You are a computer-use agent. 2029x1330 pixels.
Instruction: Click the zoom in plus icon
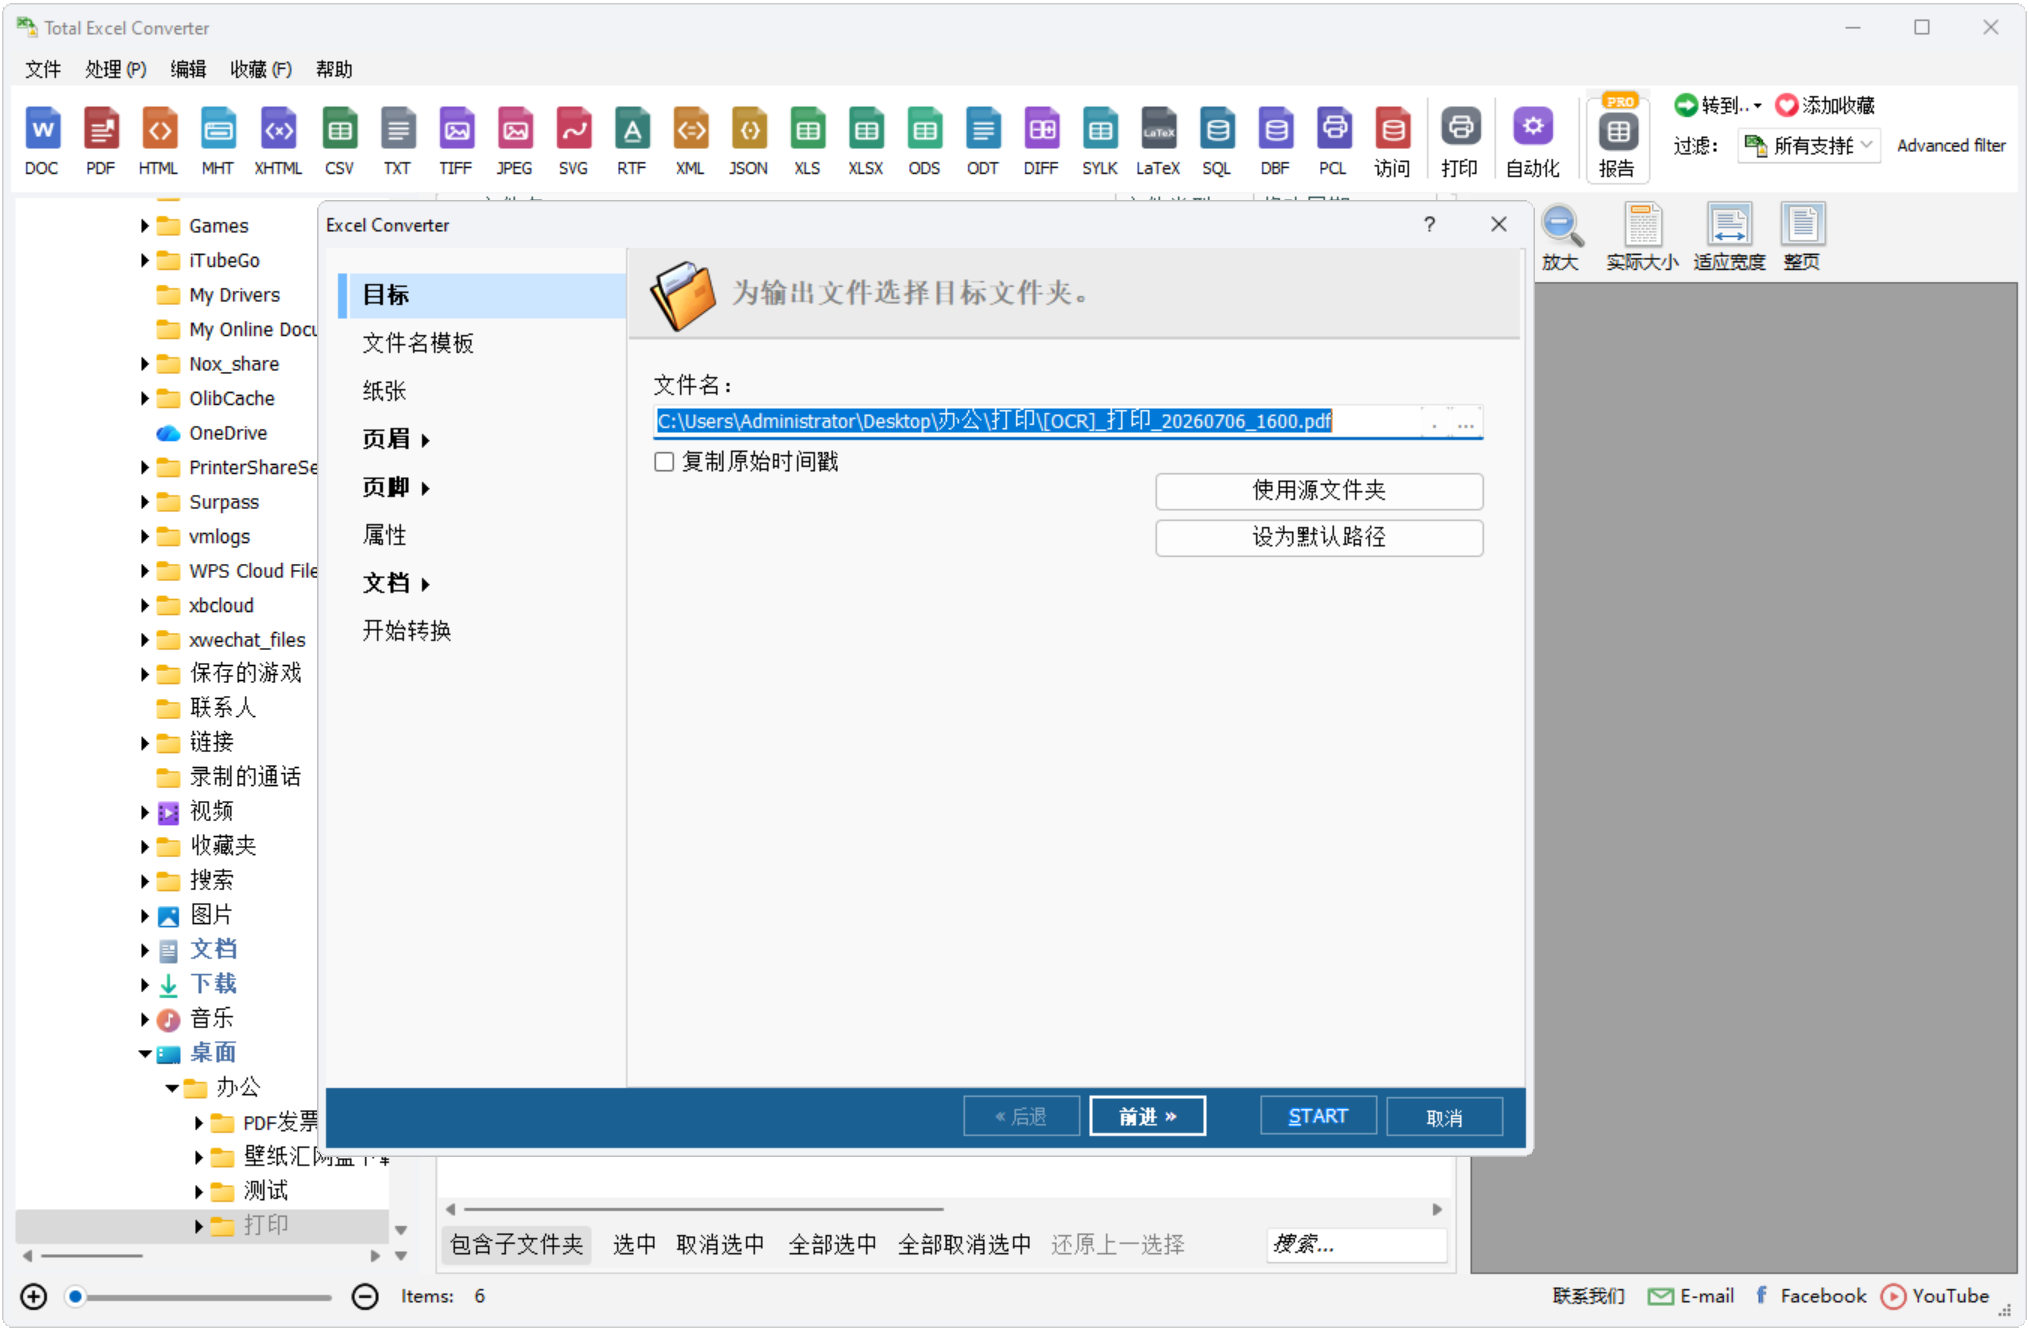click(x=34, y=1297)
